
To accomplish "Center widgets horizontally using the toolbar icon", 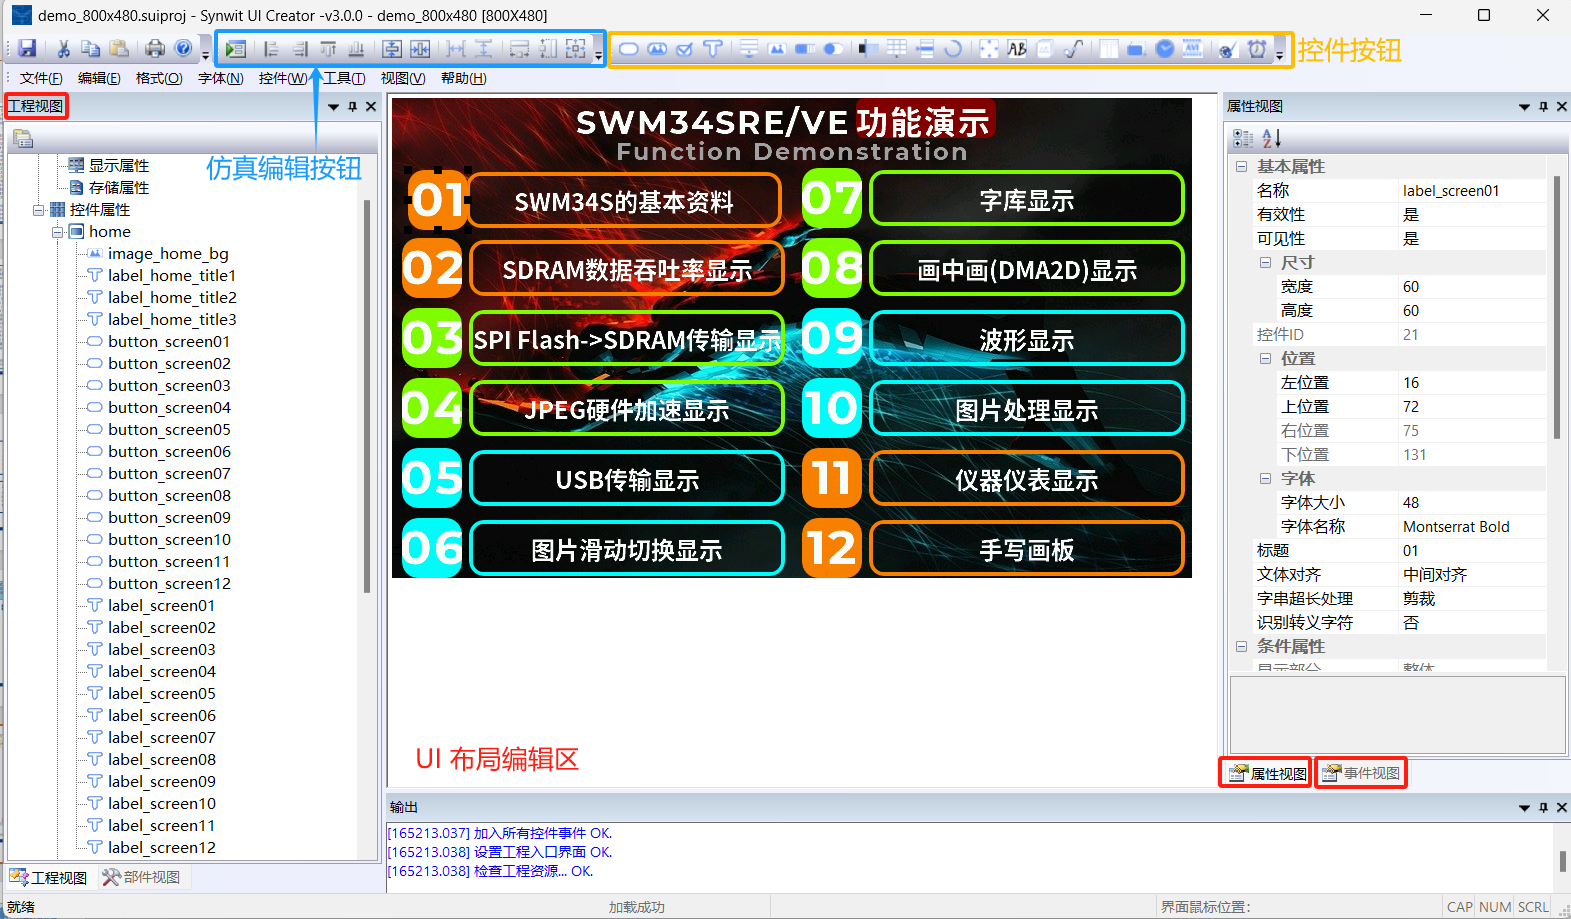I will [420, 48].
